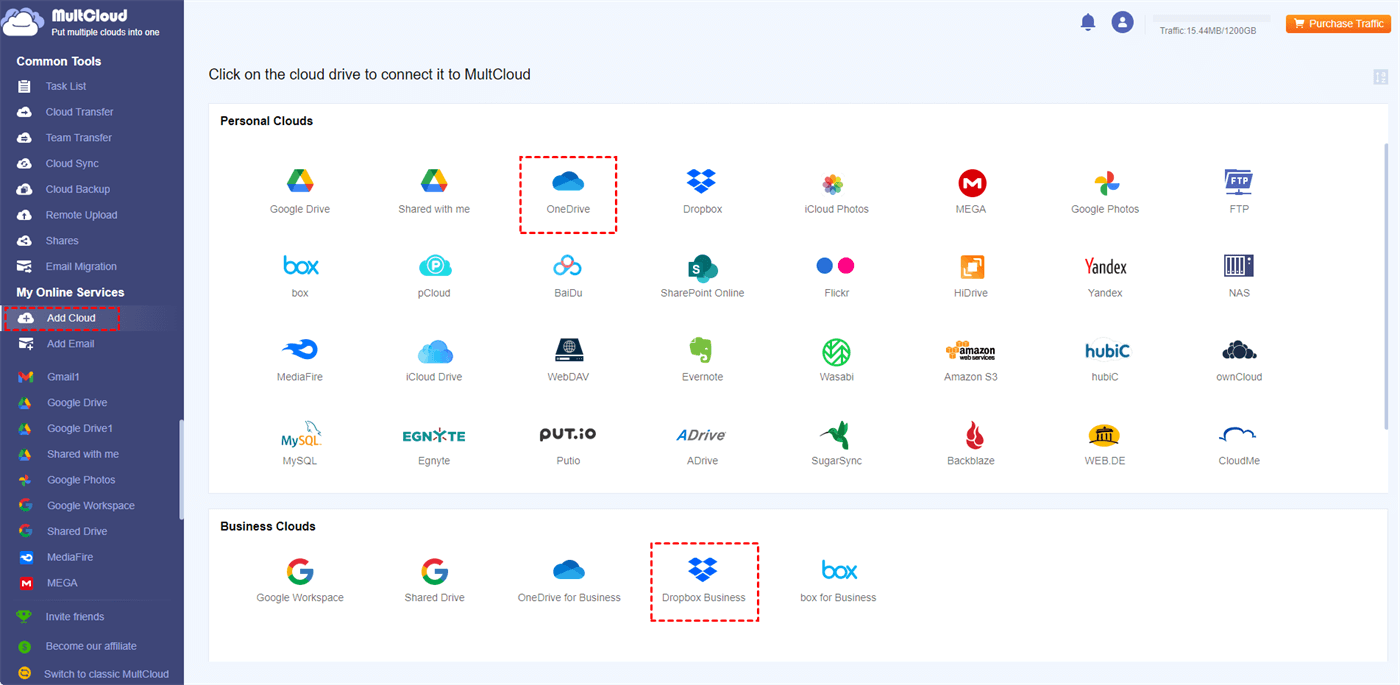Connect the MySQL option
This screenshot has height=685, width=1400.
point(300,444)
